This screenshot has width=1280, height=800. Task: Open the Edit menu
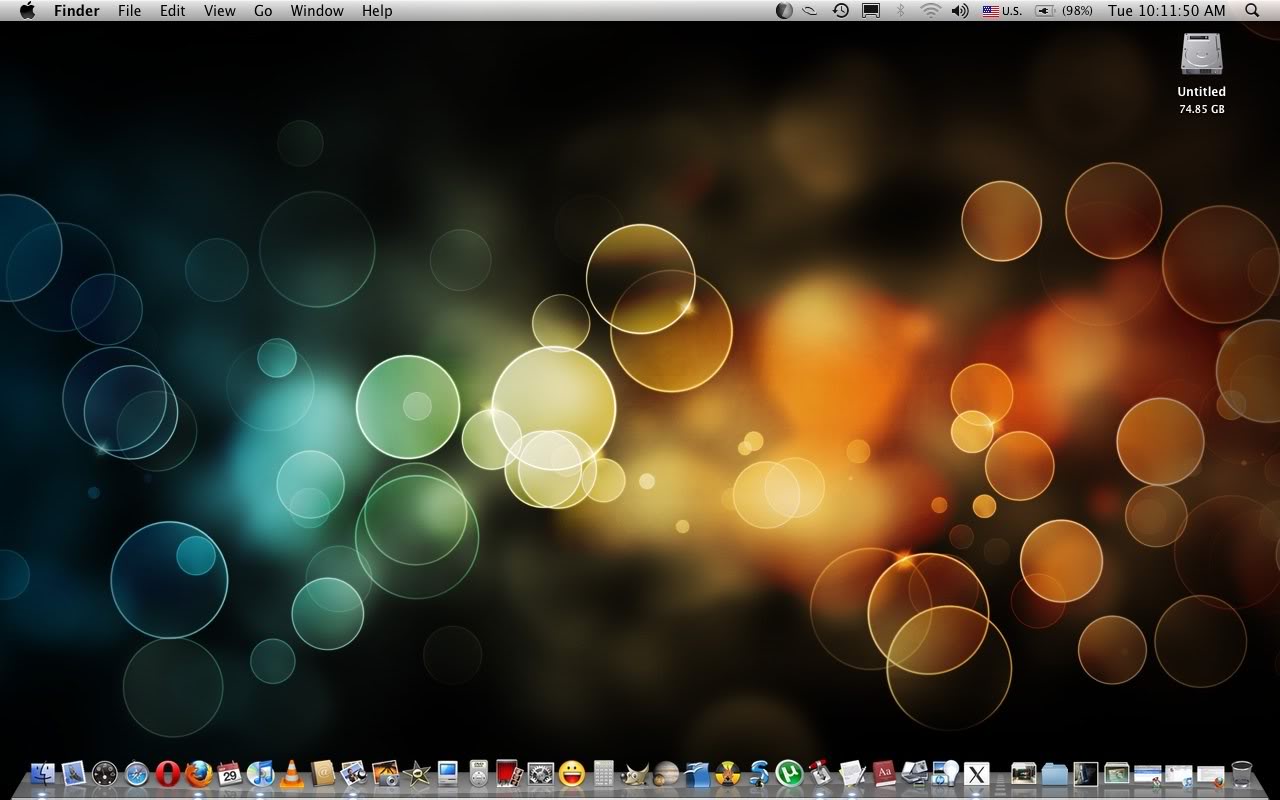pyautogui.click(x=173, y=10)
